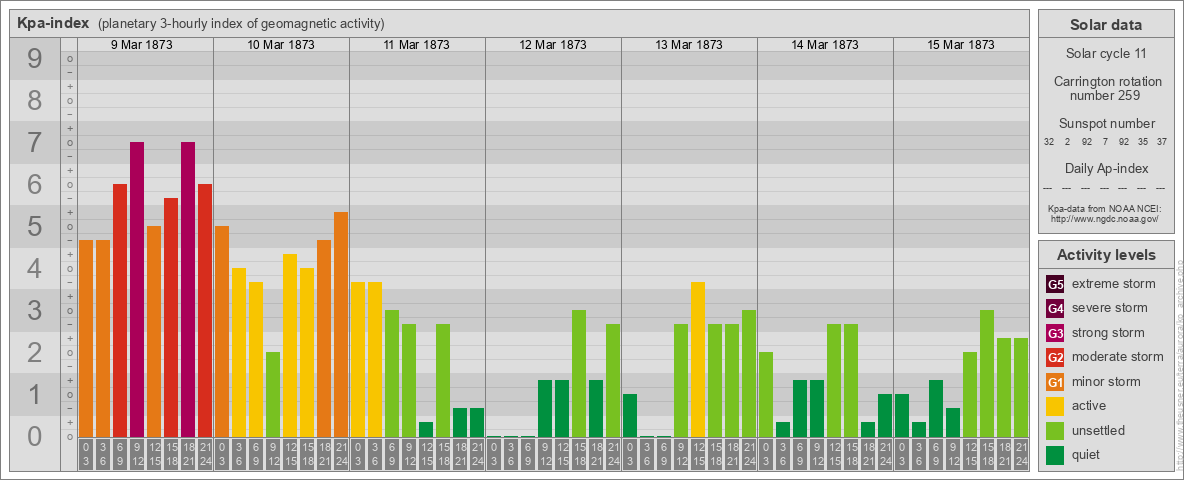Click the '14 Mar 1873' date header
The width and height of the screenshot is (1184, 480).
(x=825, y=45)
